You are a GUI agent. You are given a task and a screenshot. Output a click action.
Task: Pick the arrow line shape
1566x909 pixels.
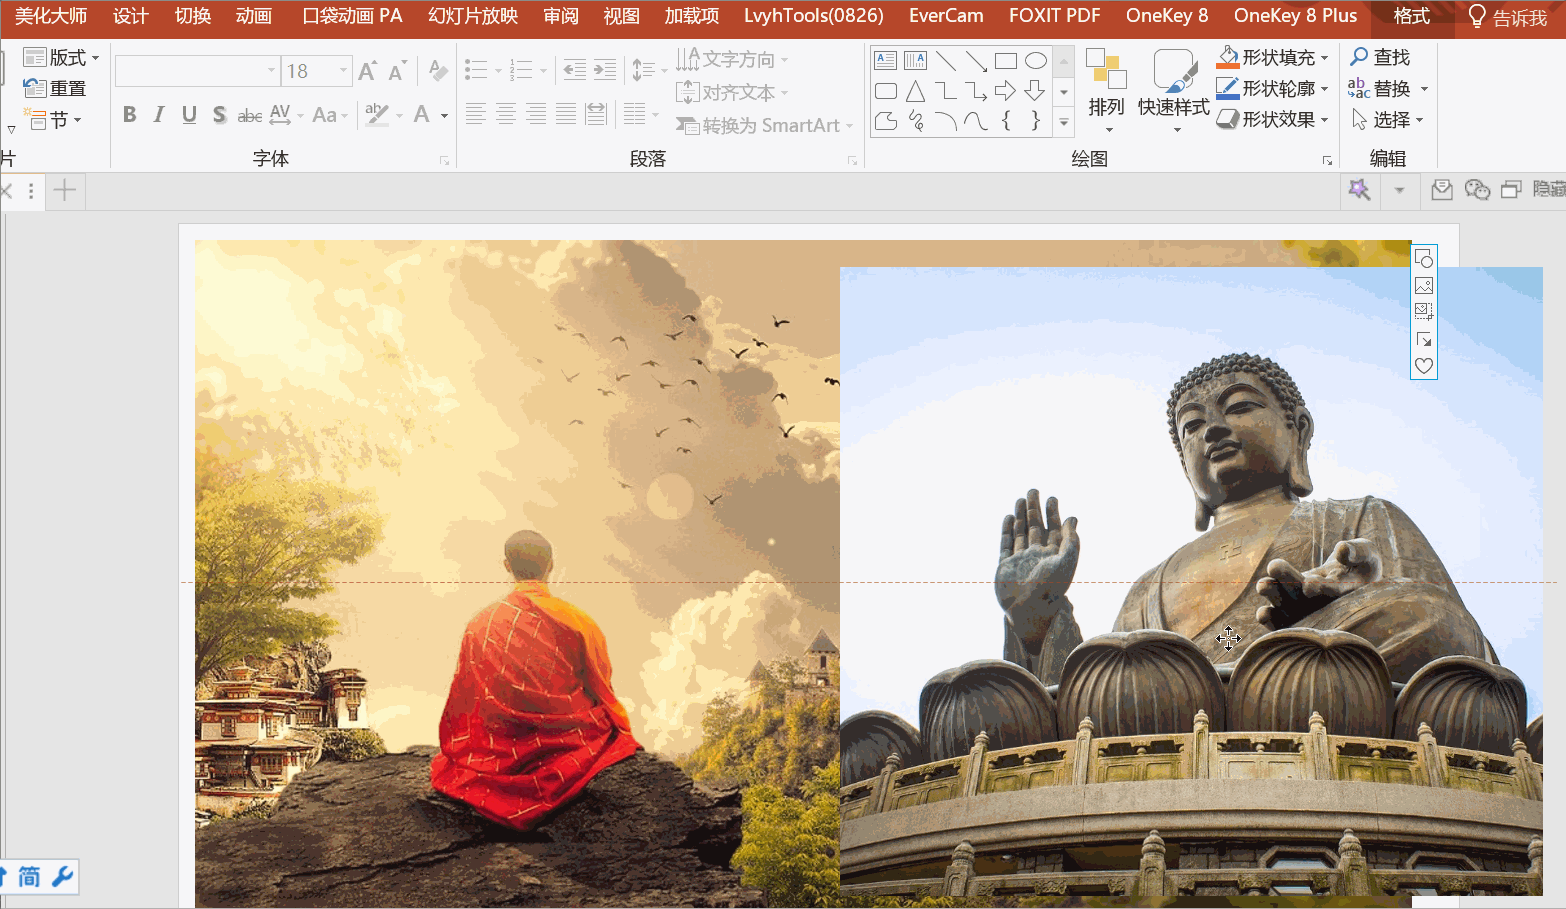(976, 61)
